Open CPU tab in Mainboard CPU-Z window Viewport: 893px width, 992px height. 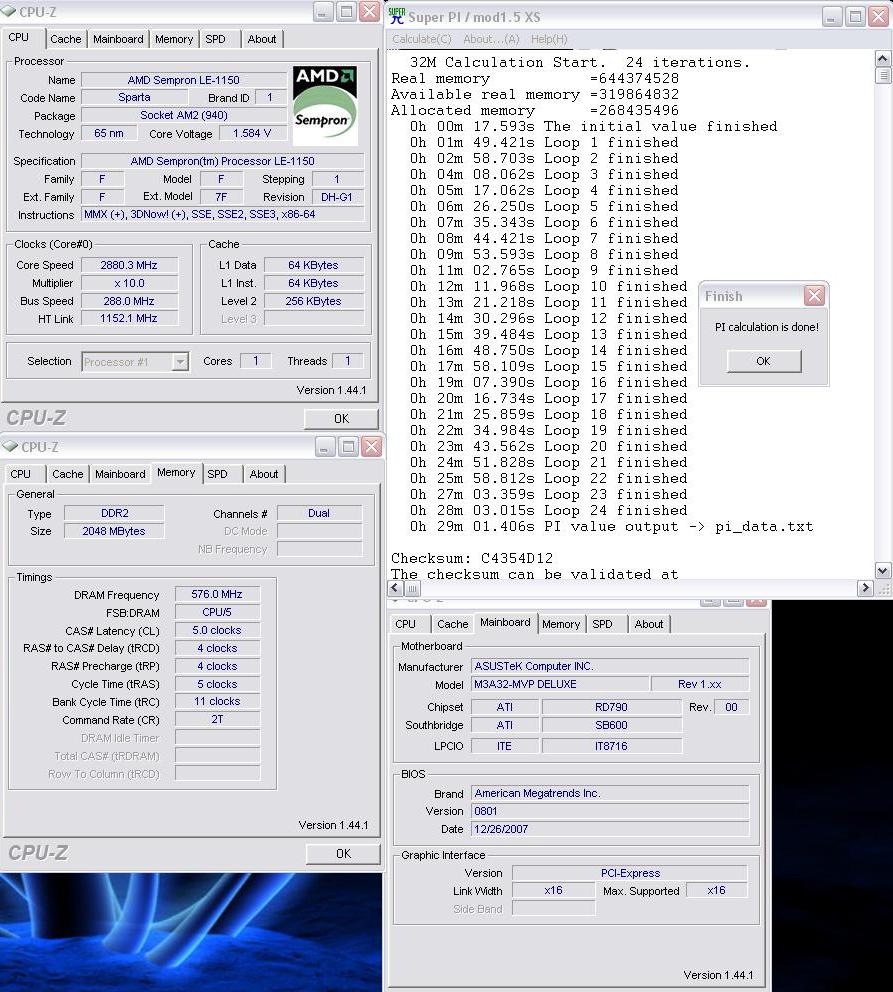coord(405,624)
